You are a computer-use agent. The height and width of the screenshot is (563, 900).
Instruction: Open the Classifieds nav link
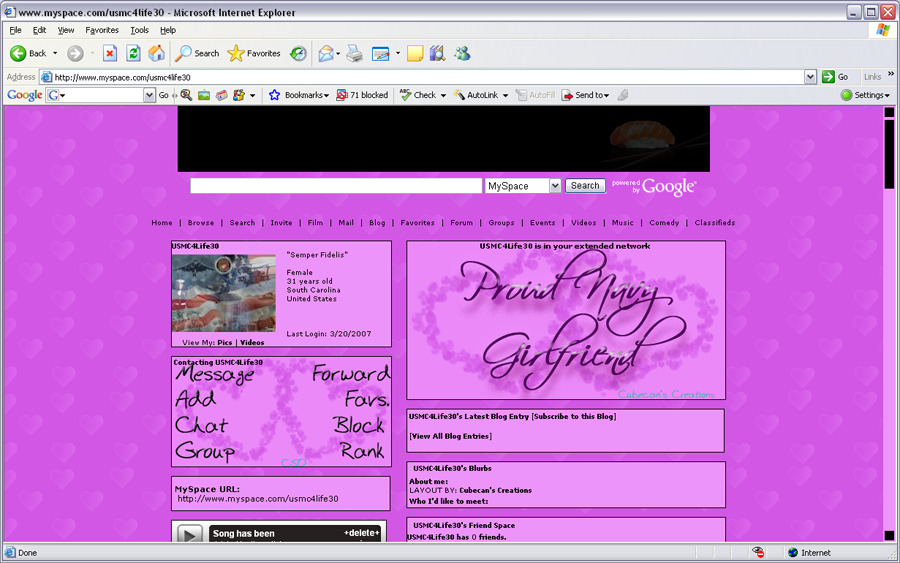[715, 223]
